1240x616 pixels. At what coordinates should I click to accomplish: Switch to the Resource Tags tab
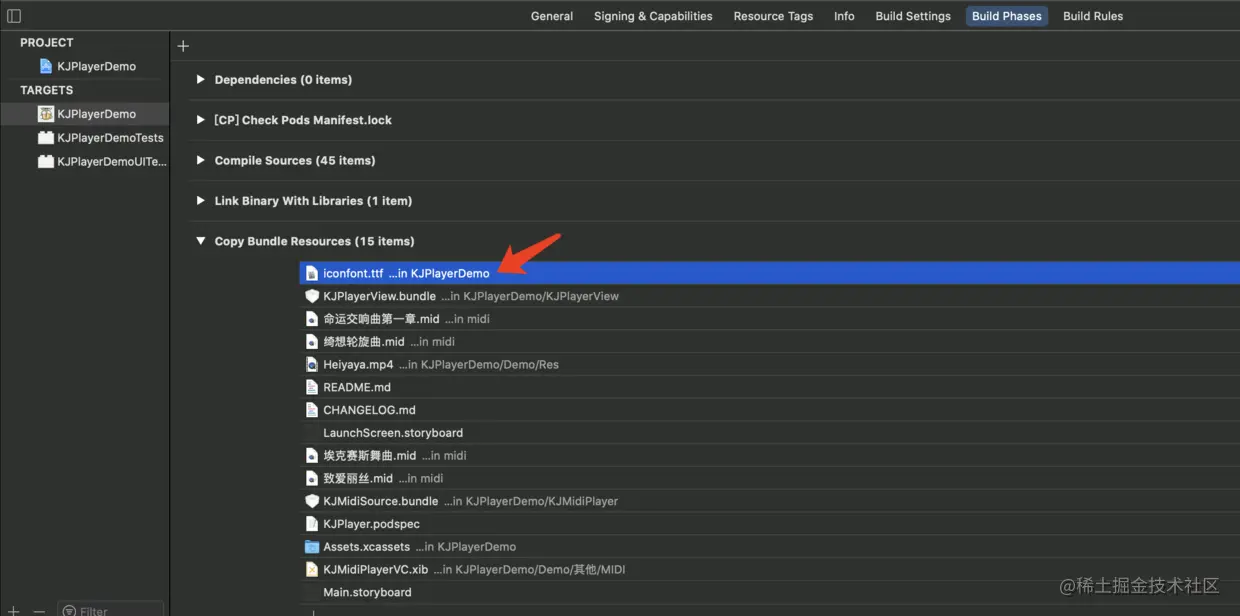point(773,16)
